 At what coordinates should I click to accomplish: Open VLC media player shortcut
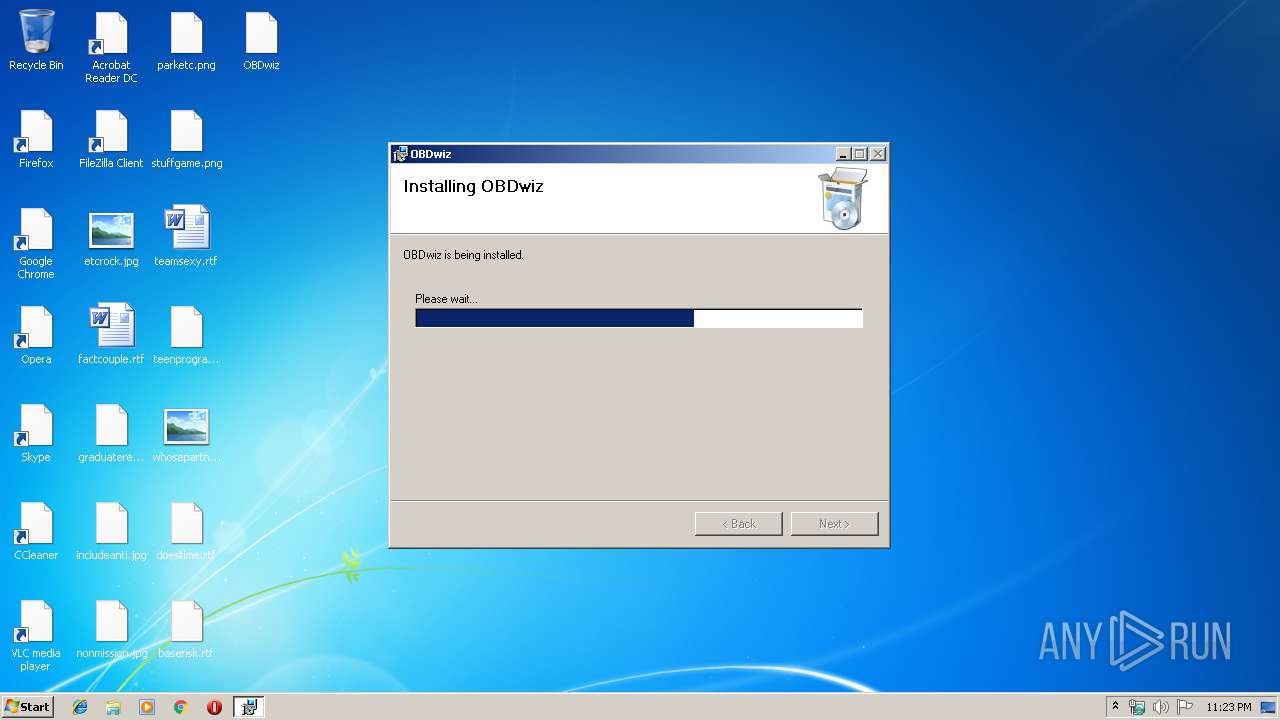(36, 635)
